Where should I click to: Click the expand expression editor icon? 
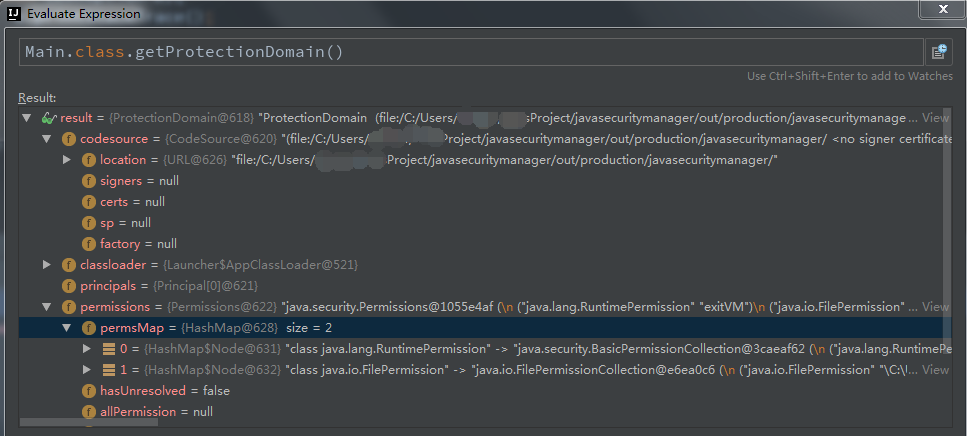point(939,52)
